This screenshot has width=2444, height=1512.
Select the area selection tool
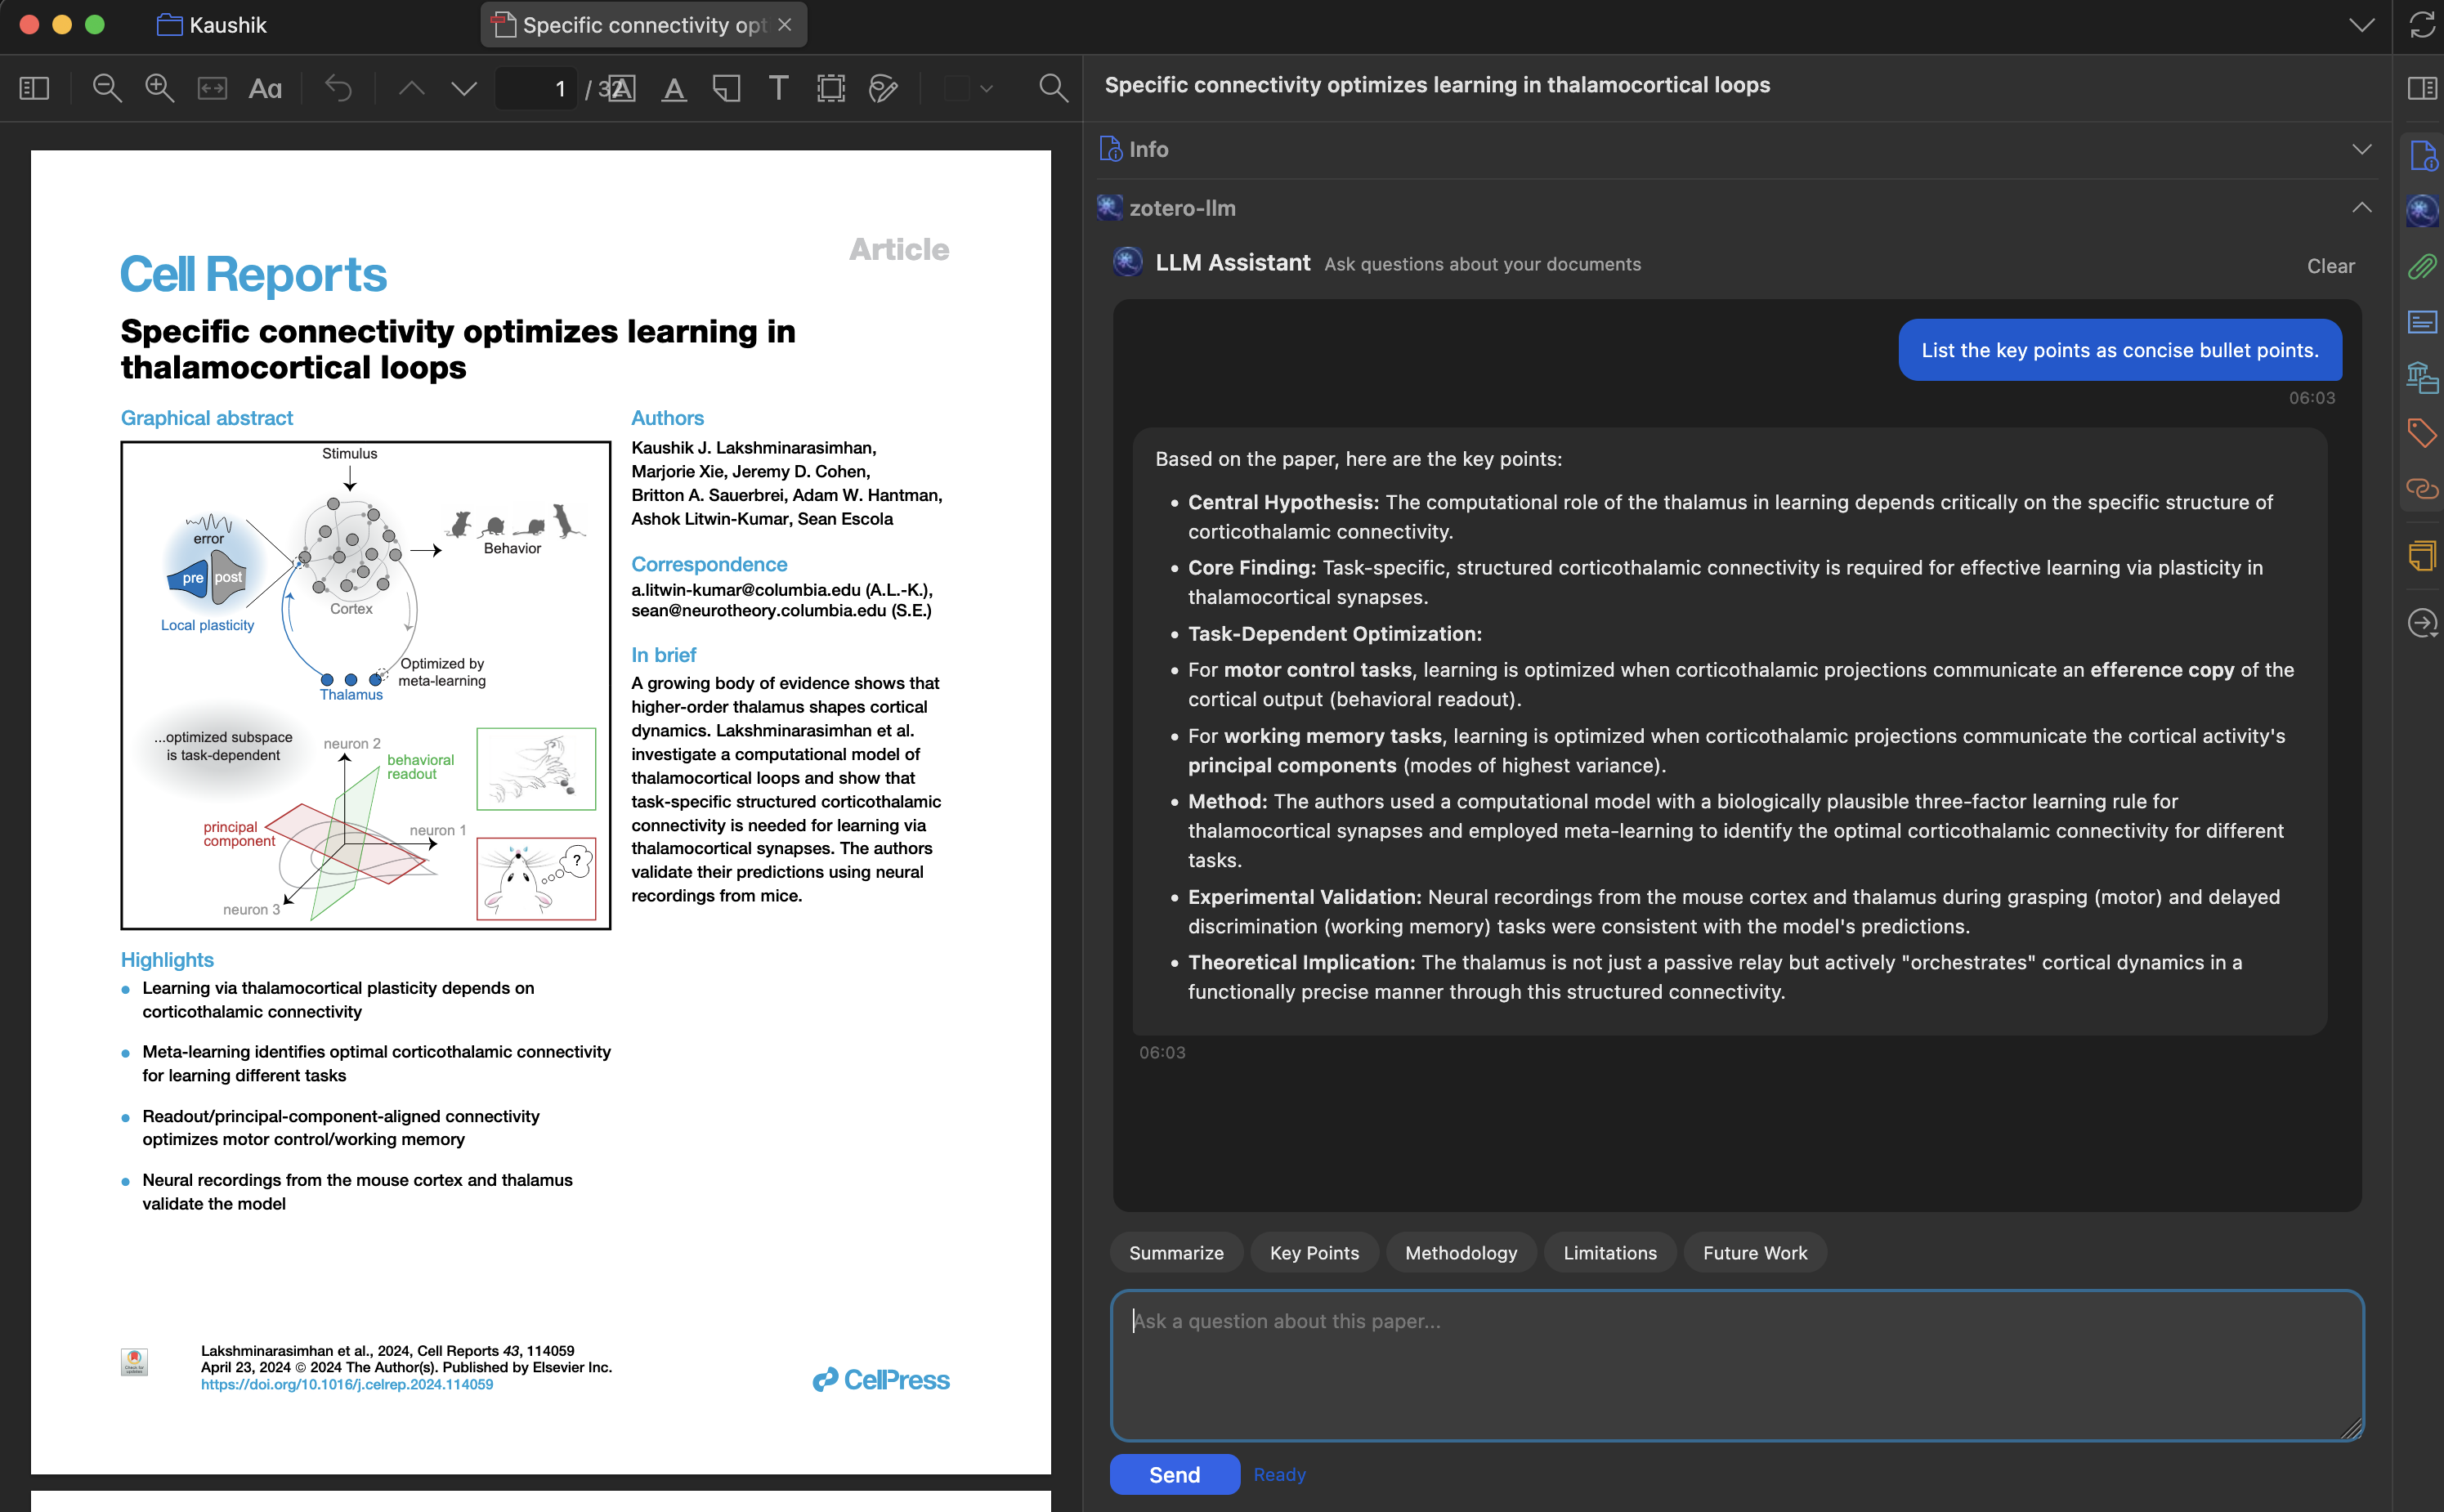[830, 89]
